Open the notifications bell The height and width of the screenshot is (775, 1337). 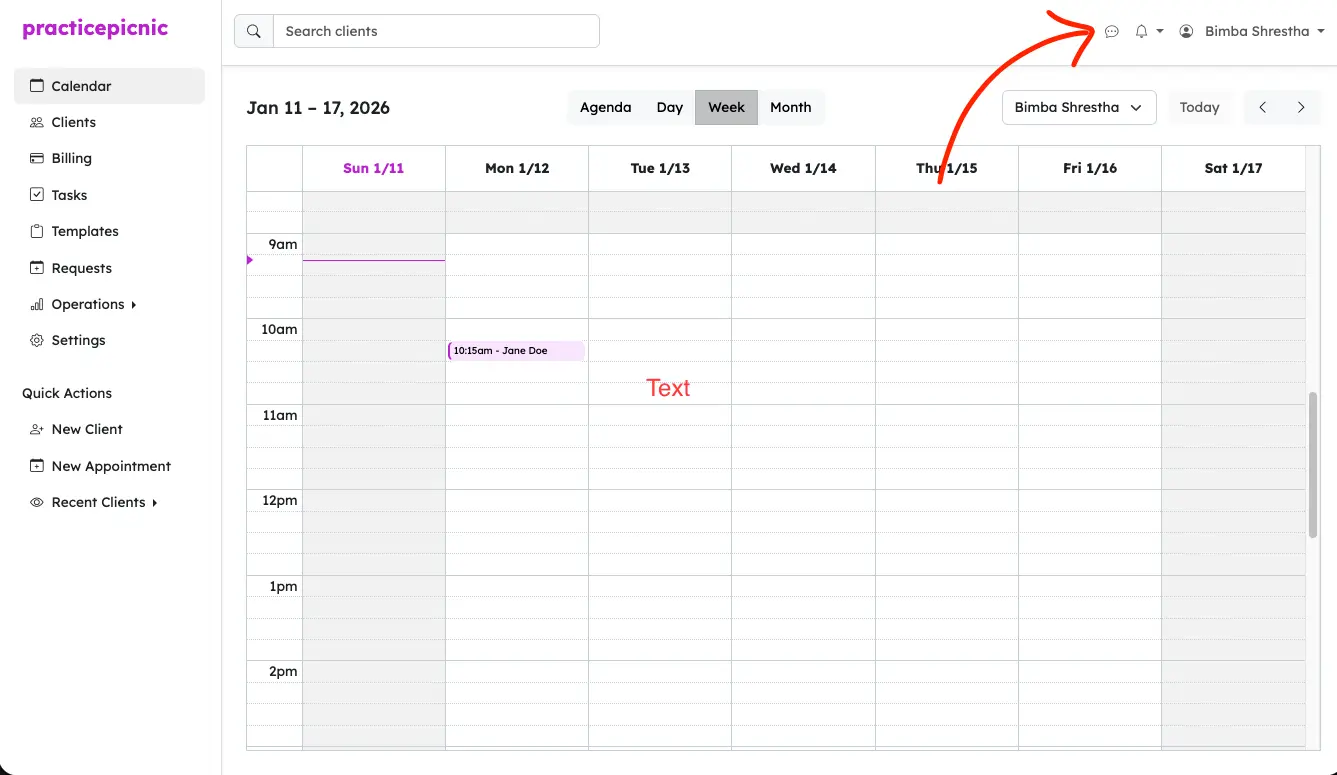[x=1142, y=32]
